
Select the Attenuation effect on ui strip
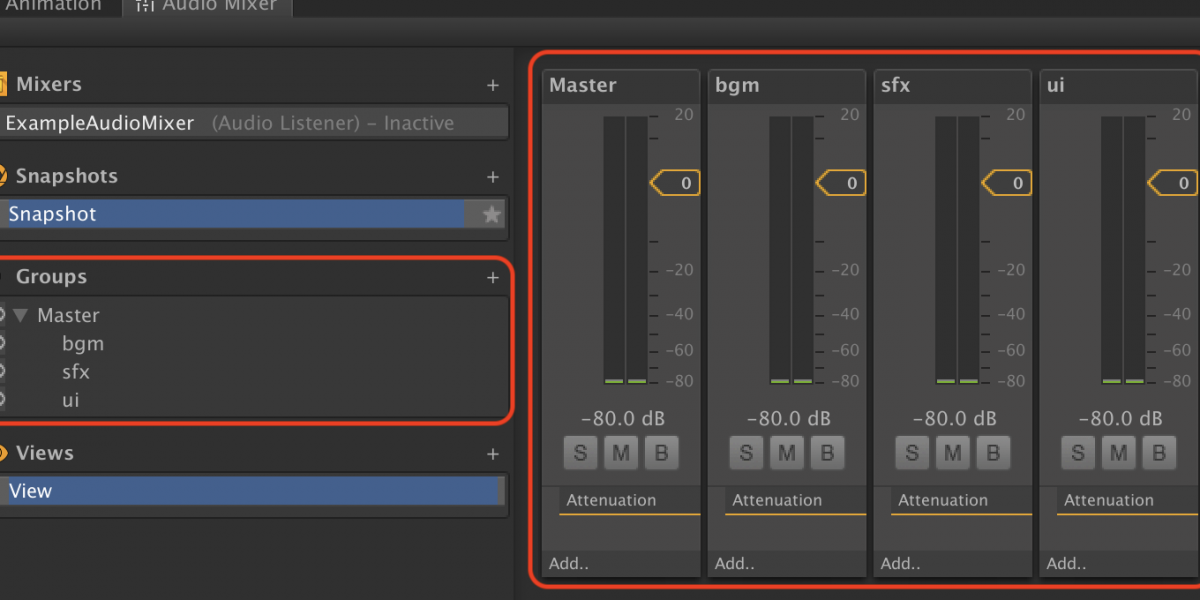pos(1109,501)
